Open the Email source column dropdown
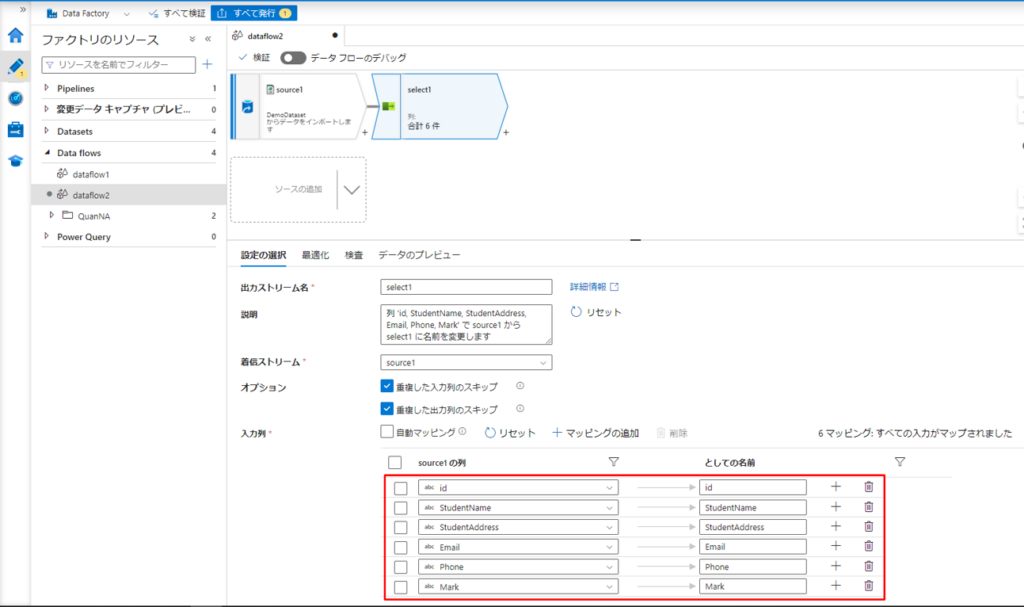Screen dimensions: 1024x607 518,547
